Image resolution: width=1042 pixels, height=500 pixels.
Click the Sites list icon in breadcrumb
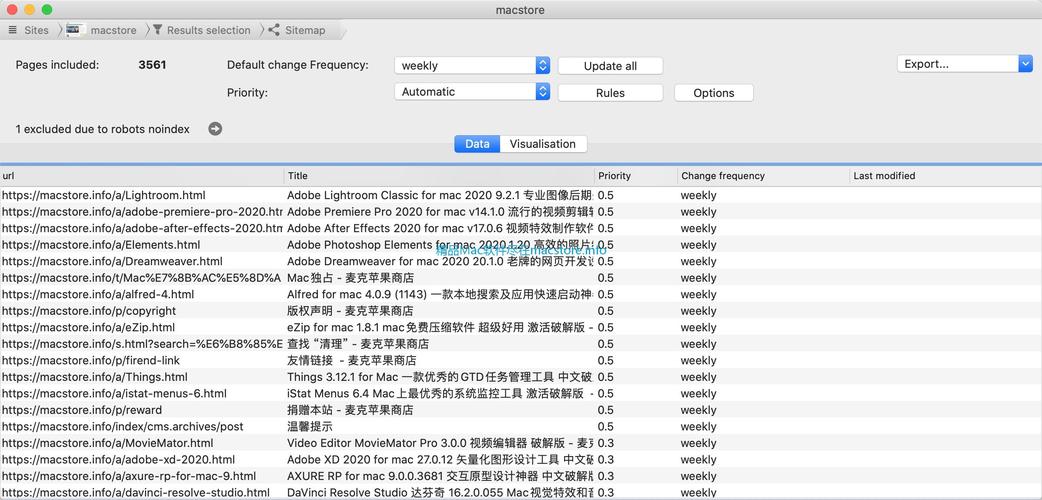pos(13,30)
